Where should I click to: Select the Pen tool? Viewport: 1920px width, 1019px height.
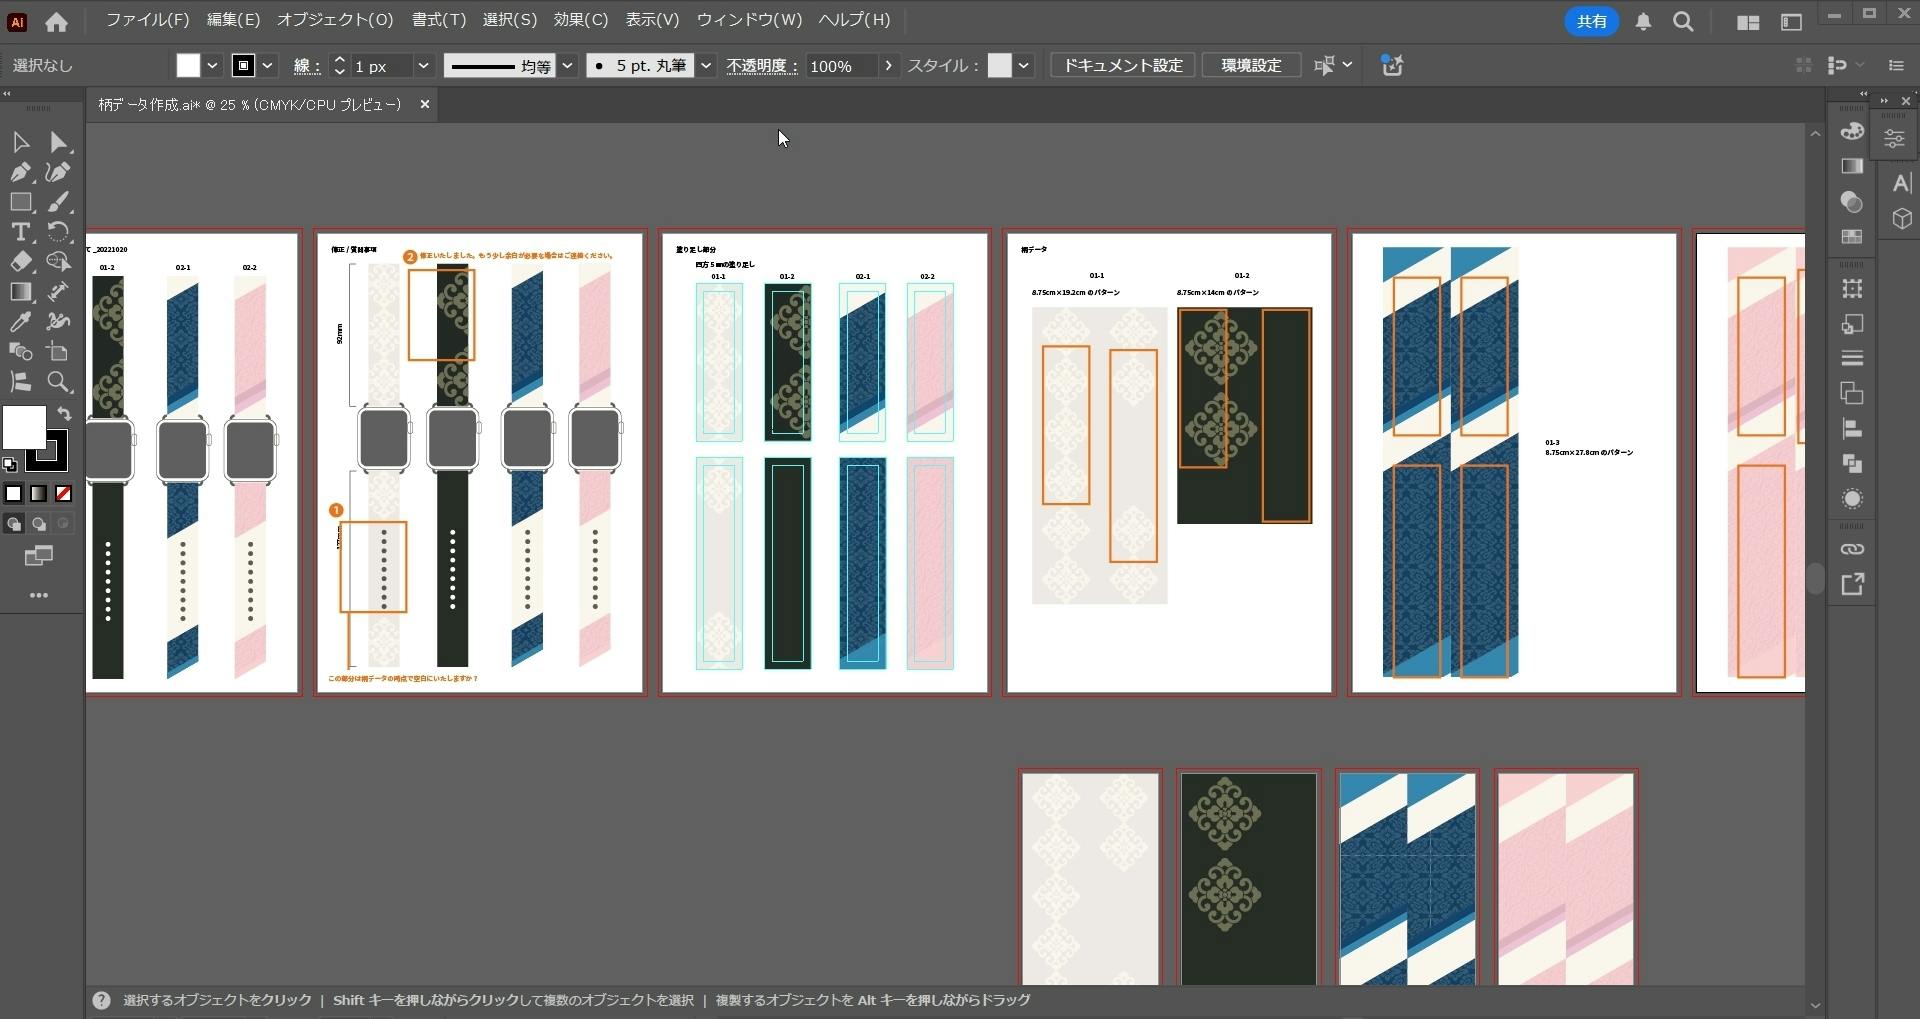[x=20, y=172]
